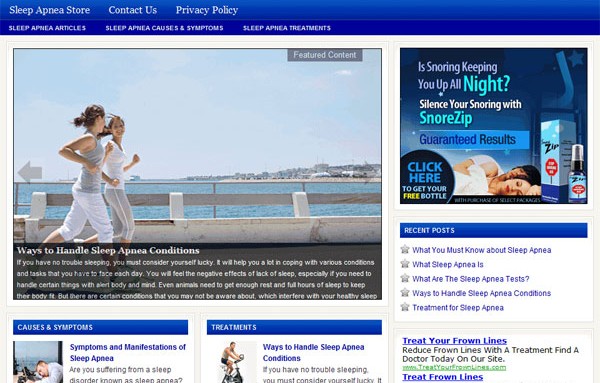Click the Featured Content label

(324, 55)
